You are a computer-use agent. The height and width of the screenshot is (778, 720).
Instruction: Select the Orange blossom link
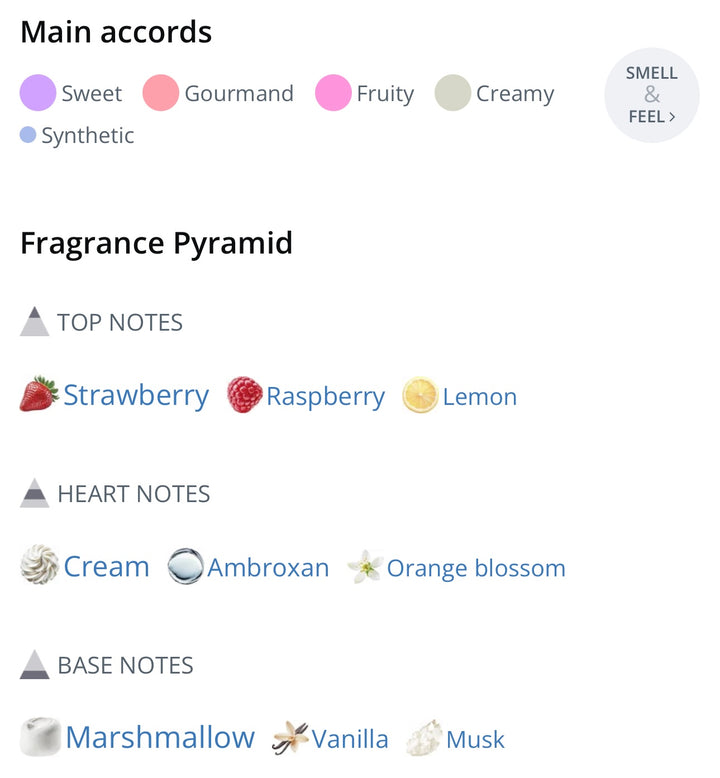[x=476, y=568]
